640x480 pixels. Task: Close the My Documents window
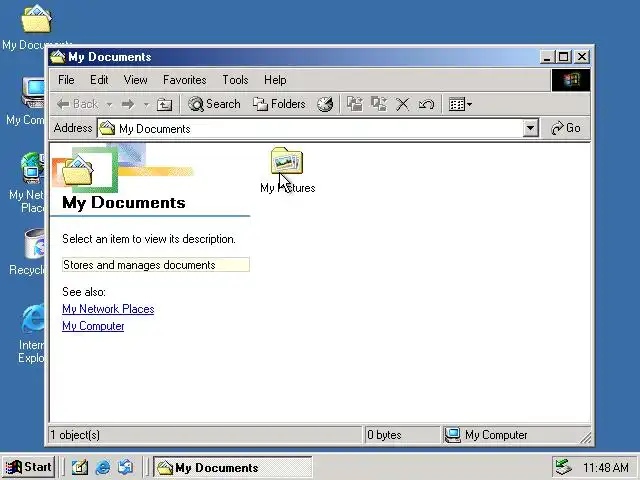click(582, 57)
